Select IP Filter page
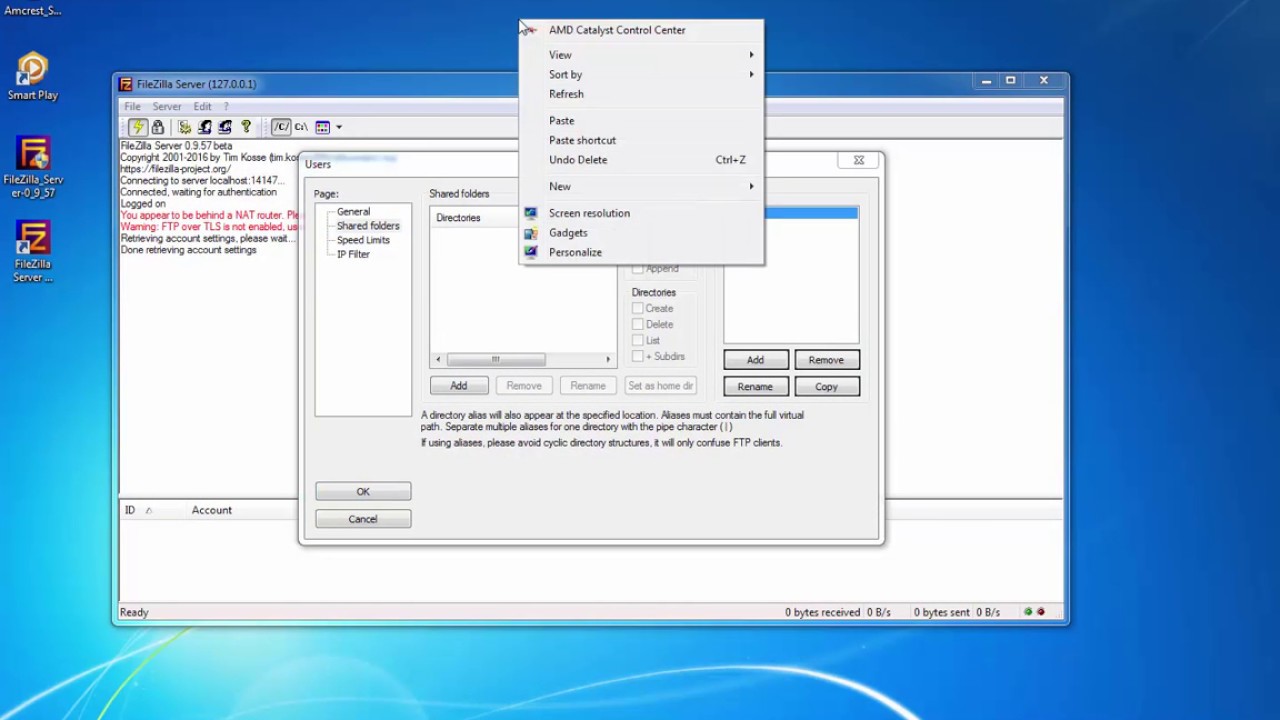Viewport: 1280px width, 720px height. [353, 254]
